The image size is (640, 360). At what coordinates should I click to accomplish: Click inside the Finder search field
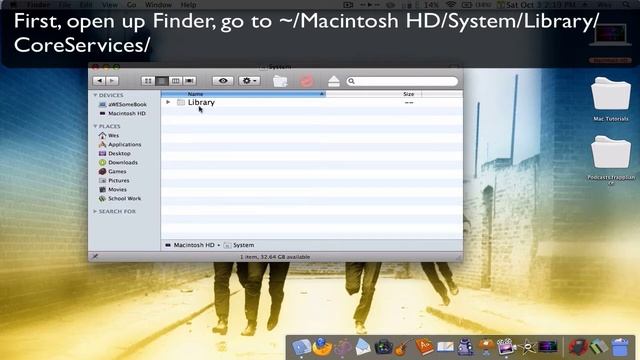402,81
